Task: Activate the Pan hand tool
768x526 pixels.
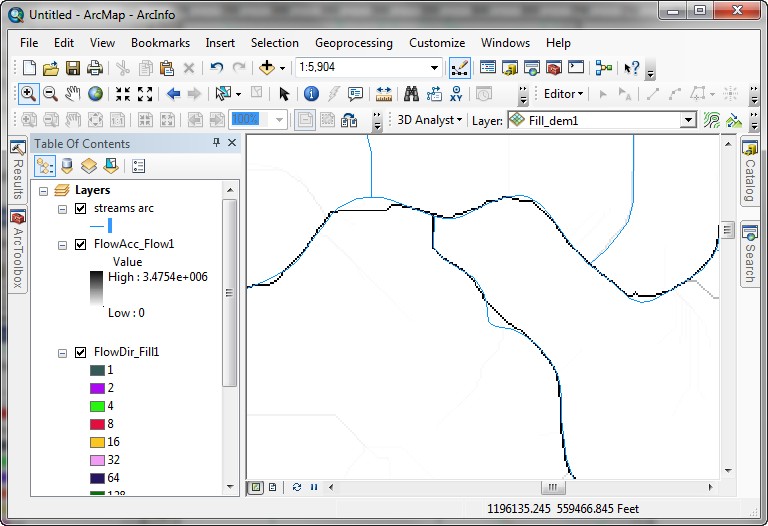Action: click(73, 94)
